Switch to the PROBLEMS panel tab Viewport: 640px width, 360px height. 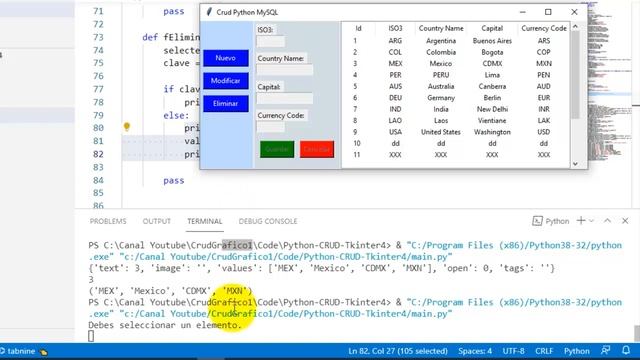(x=108, y=221)
